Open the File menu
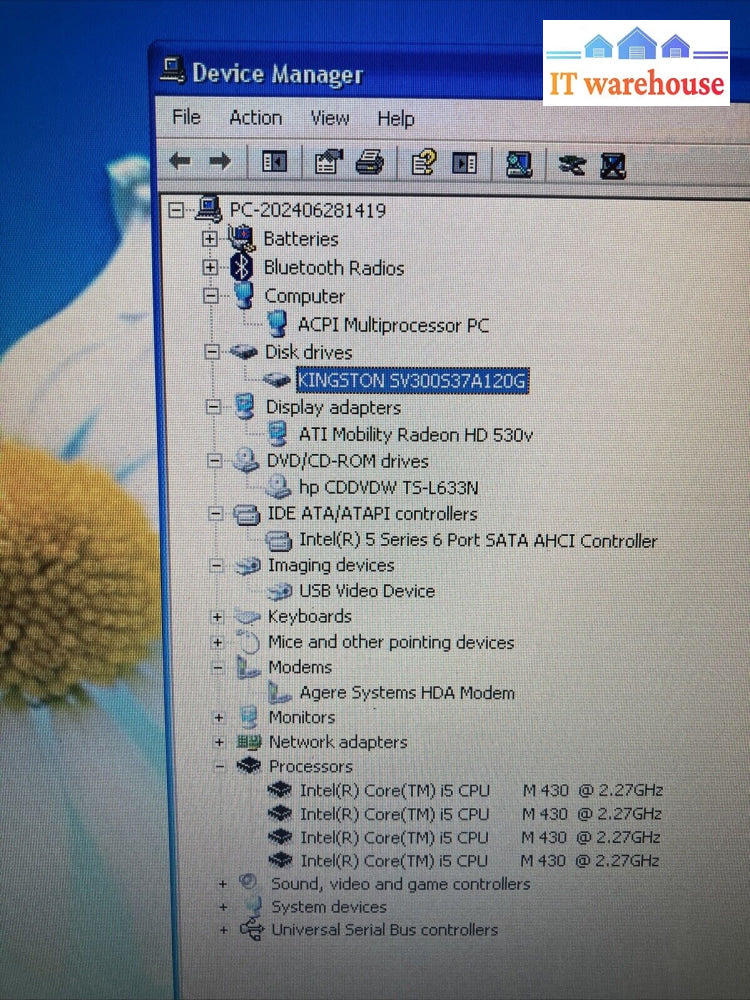The width and height of the screenshot is (750, 1000). click(x=186, y=117)
